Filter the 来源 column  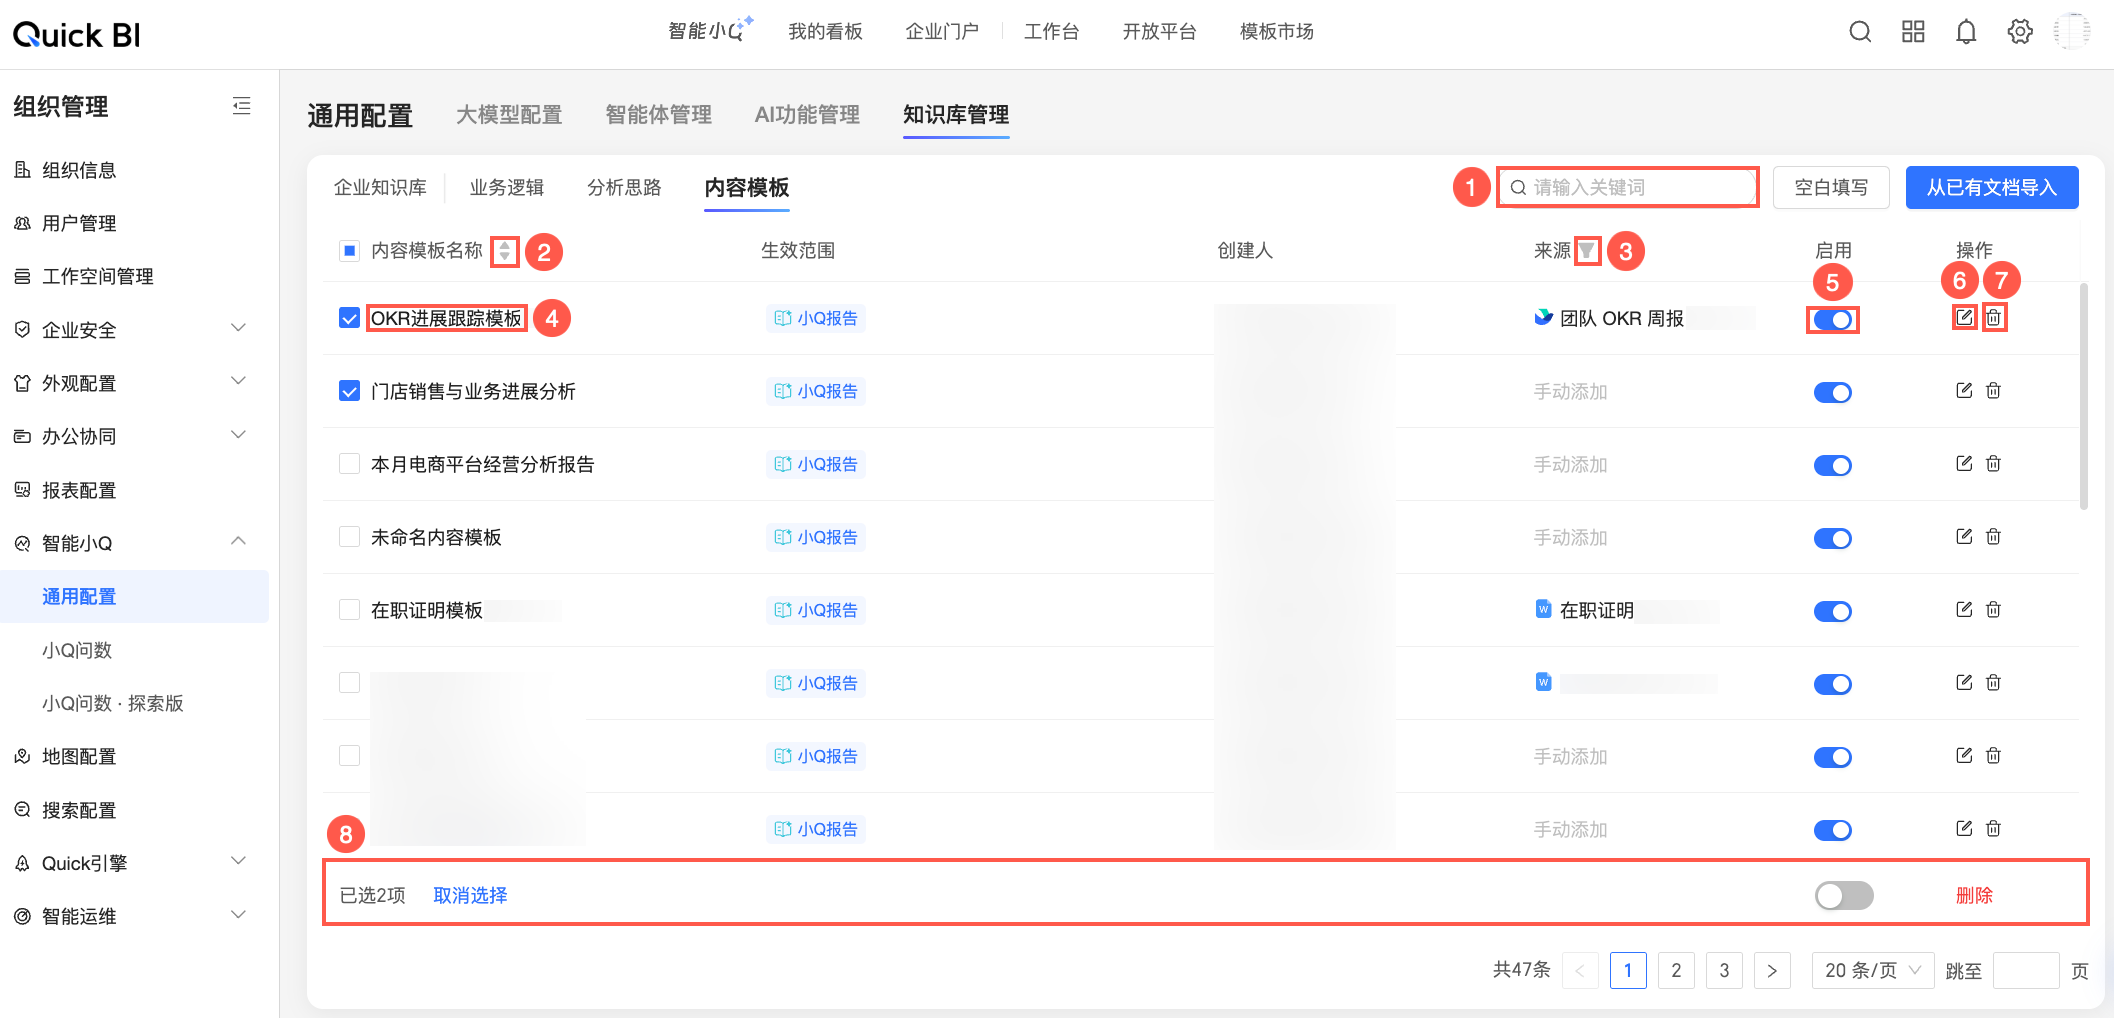[1587, 250]
